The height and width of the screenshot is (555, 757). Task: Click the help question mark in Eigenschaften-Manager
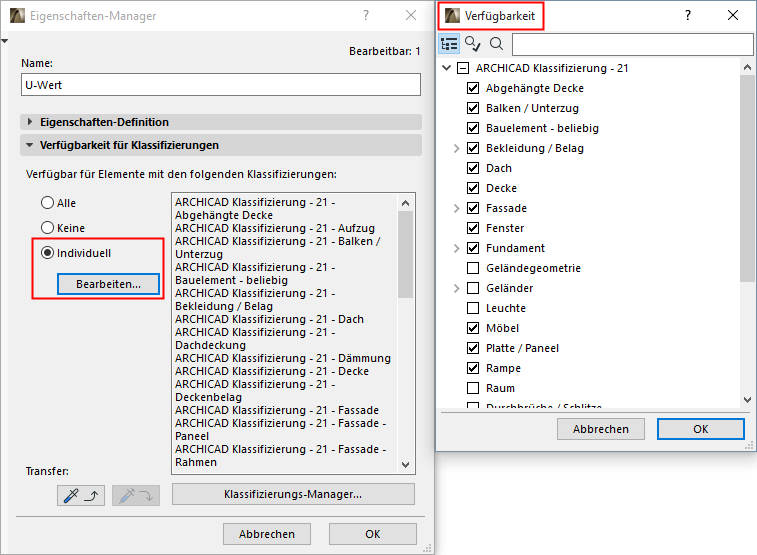[366, 15]
